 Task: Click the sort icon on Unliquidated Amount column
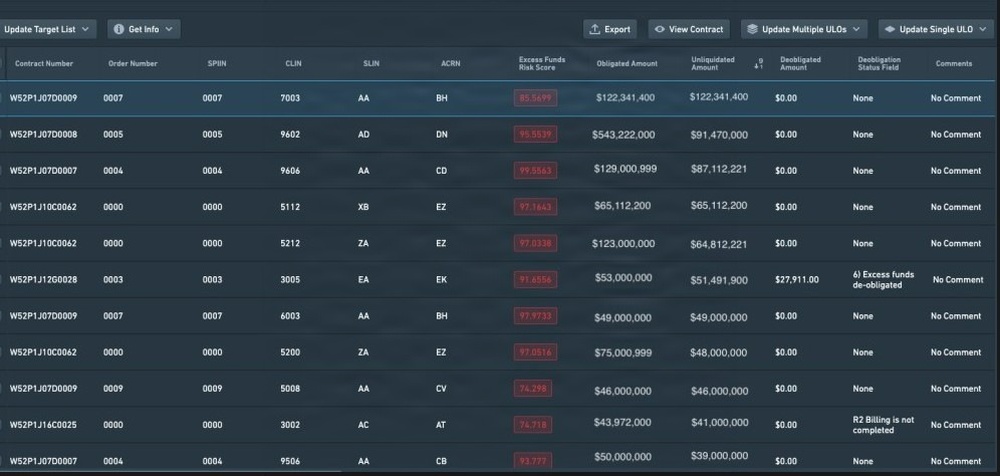point(758,64)
